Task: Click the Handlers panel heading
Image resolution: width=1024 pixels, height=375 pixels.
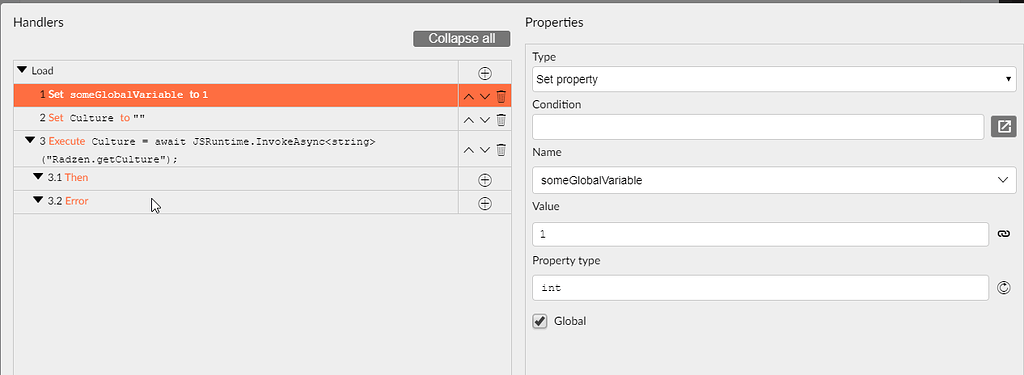Action: tap(38, 22)
